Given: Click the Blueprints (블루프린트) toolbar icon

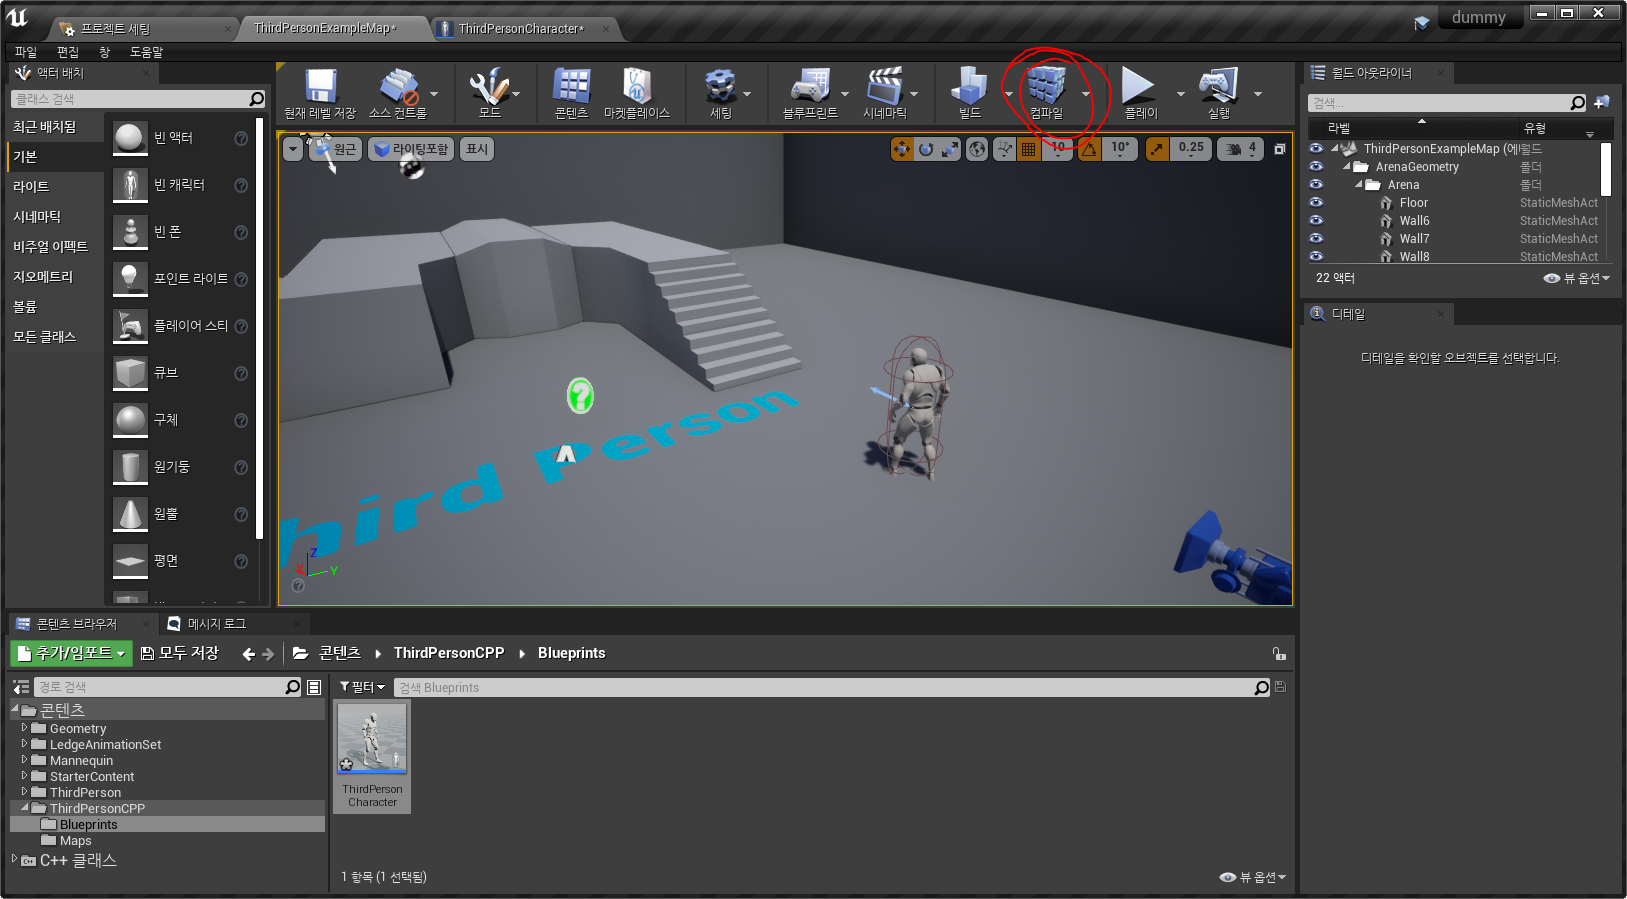Looking at the screenshot, I should point(810,93).
